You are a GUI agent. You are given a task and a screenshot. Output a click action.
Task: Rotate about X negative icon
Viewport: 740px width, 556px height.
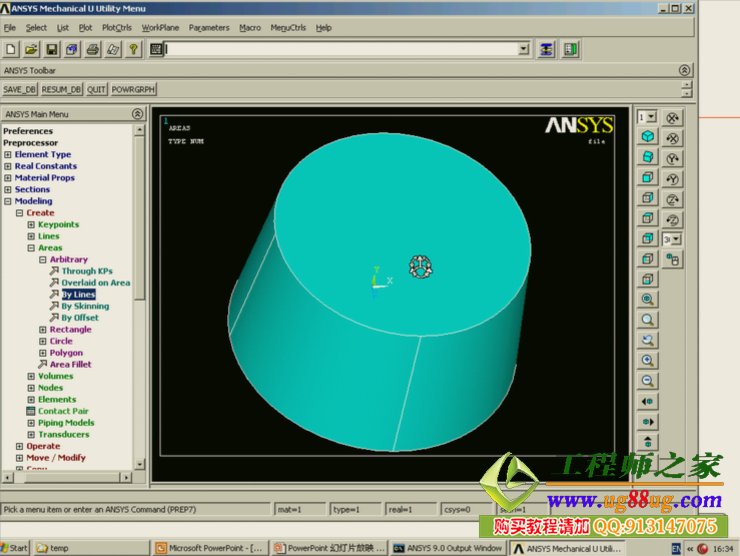pos(673,138)
